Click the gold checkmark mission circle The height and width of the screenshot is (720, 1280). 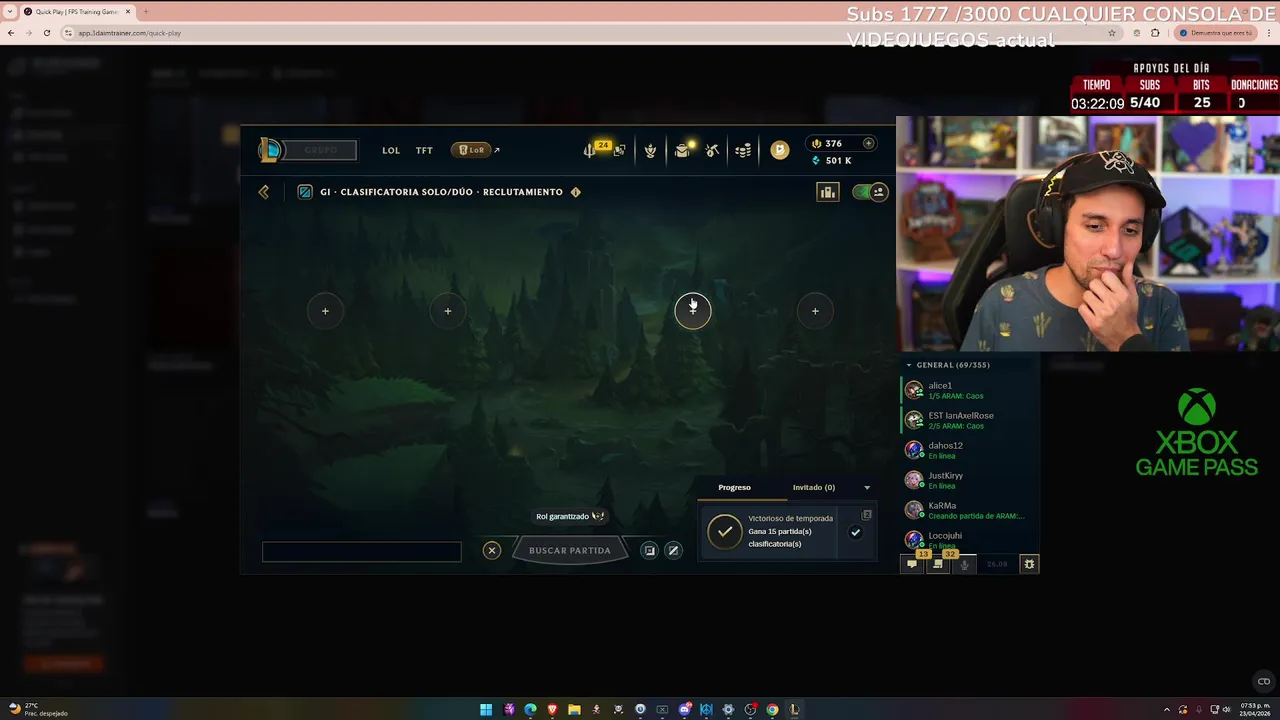click(x=725, y=532)
